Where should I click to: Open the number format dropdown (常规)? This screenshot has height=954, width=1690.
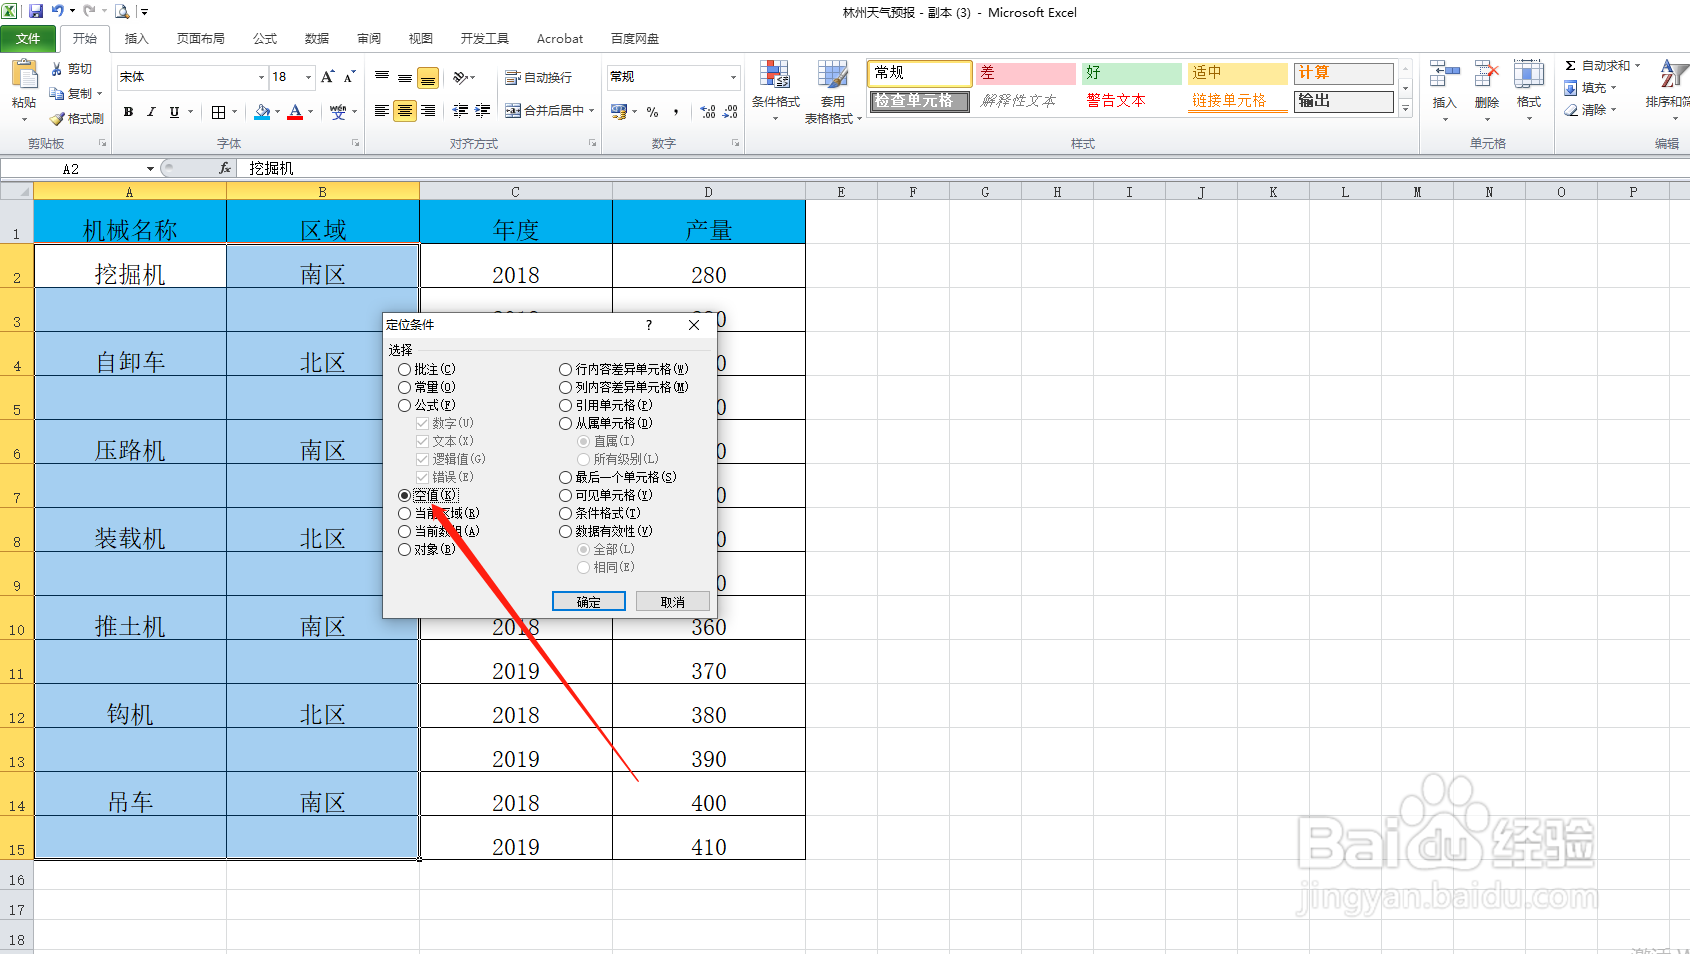point(733,77)
